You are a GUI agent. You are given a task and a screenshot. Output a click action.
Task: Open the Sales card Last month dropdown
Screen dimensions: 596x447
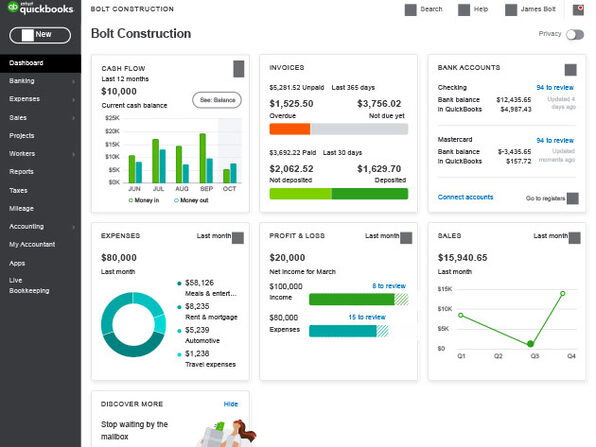pyautogui.click(x=575, y=238)
